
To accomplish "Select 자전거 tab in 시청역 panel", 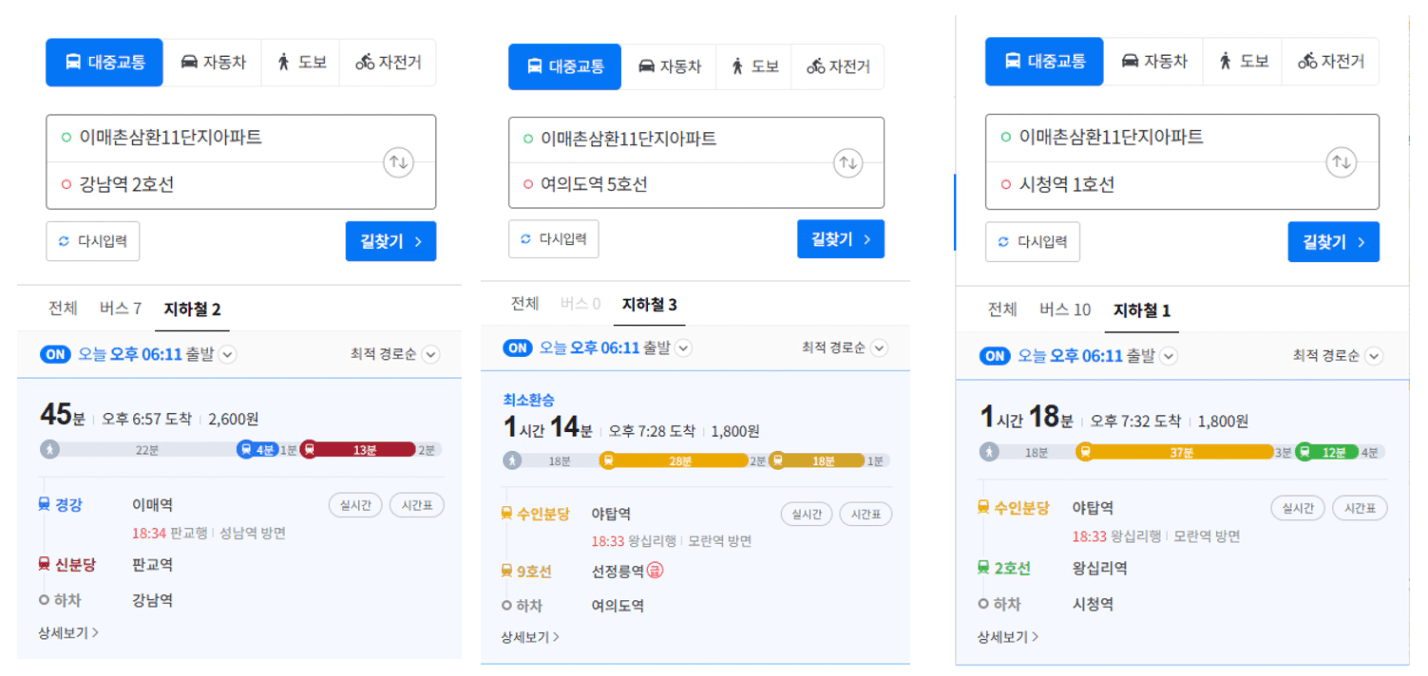I will tap(1331, 61).
